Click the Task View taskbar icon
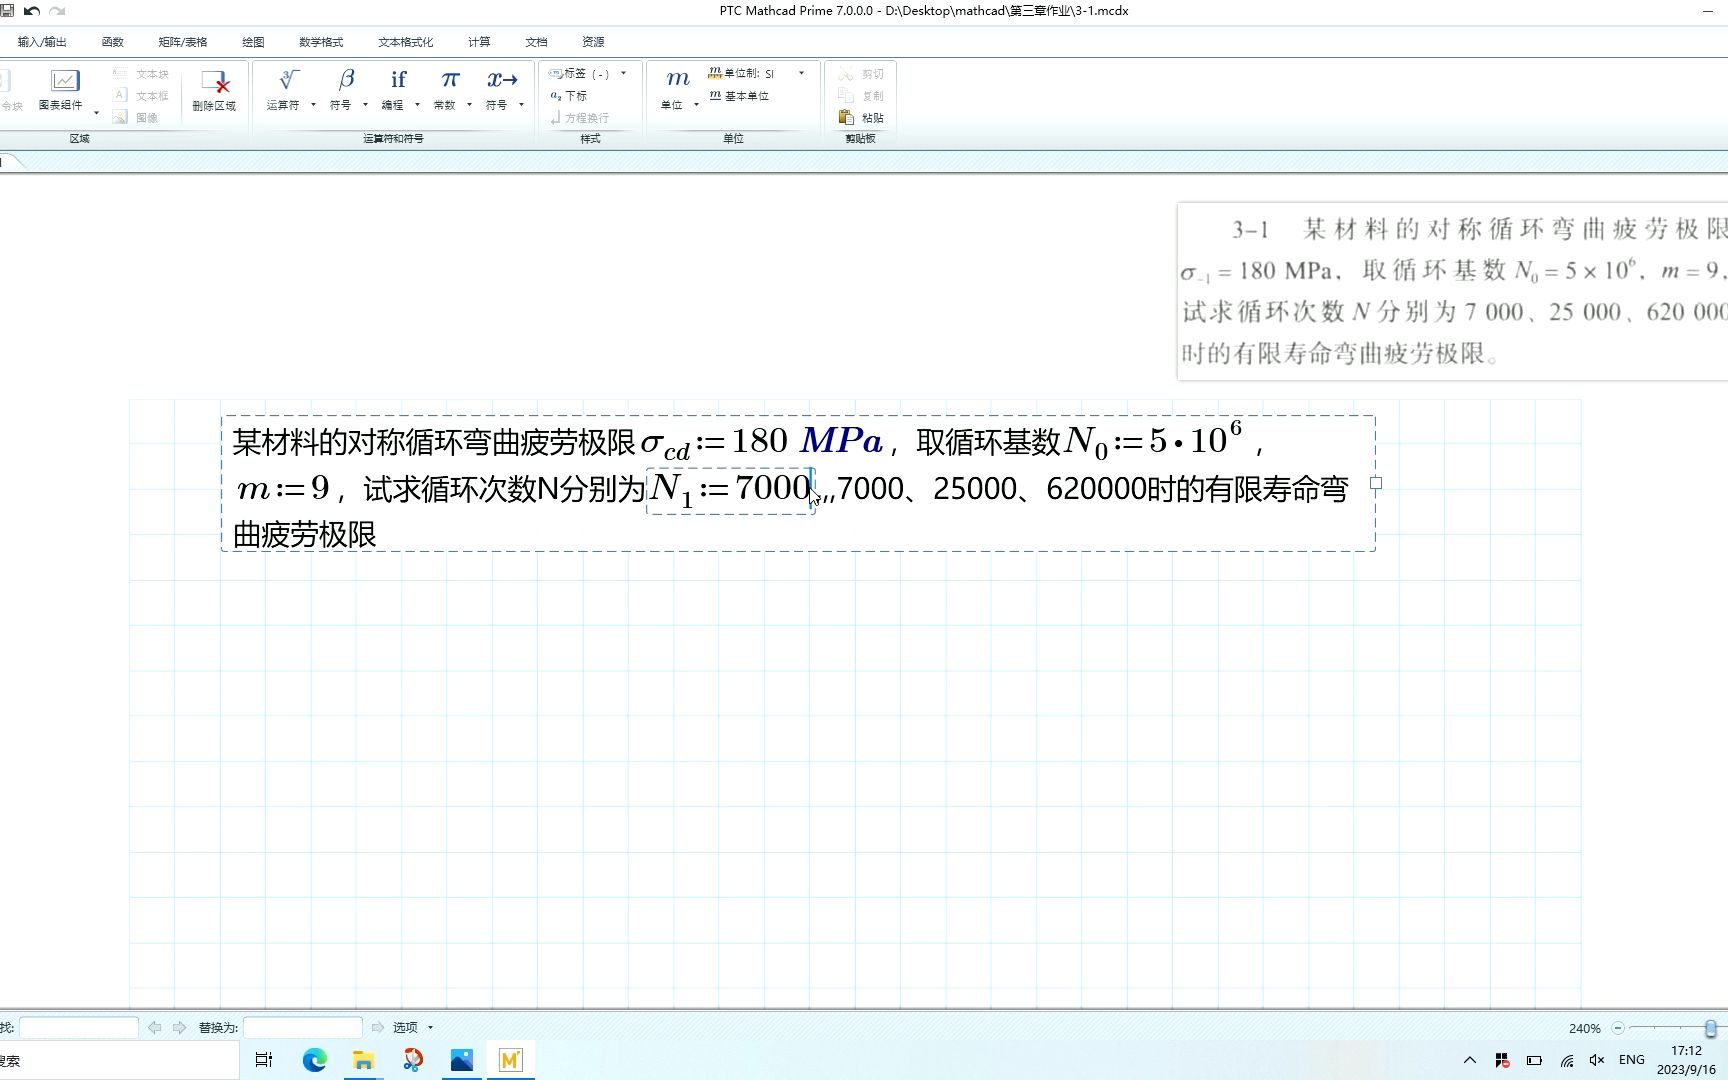The height and width of the screenshot is (1080, 1728). (264, 1060)
